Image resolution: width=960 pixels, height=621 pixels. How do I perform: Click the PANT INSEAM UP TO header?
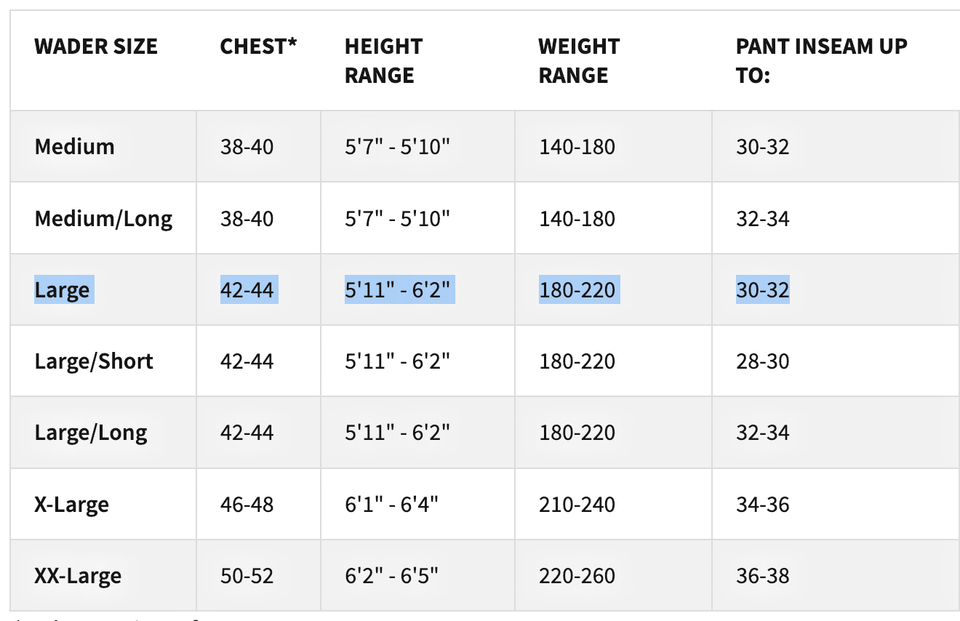pos(821,61)
